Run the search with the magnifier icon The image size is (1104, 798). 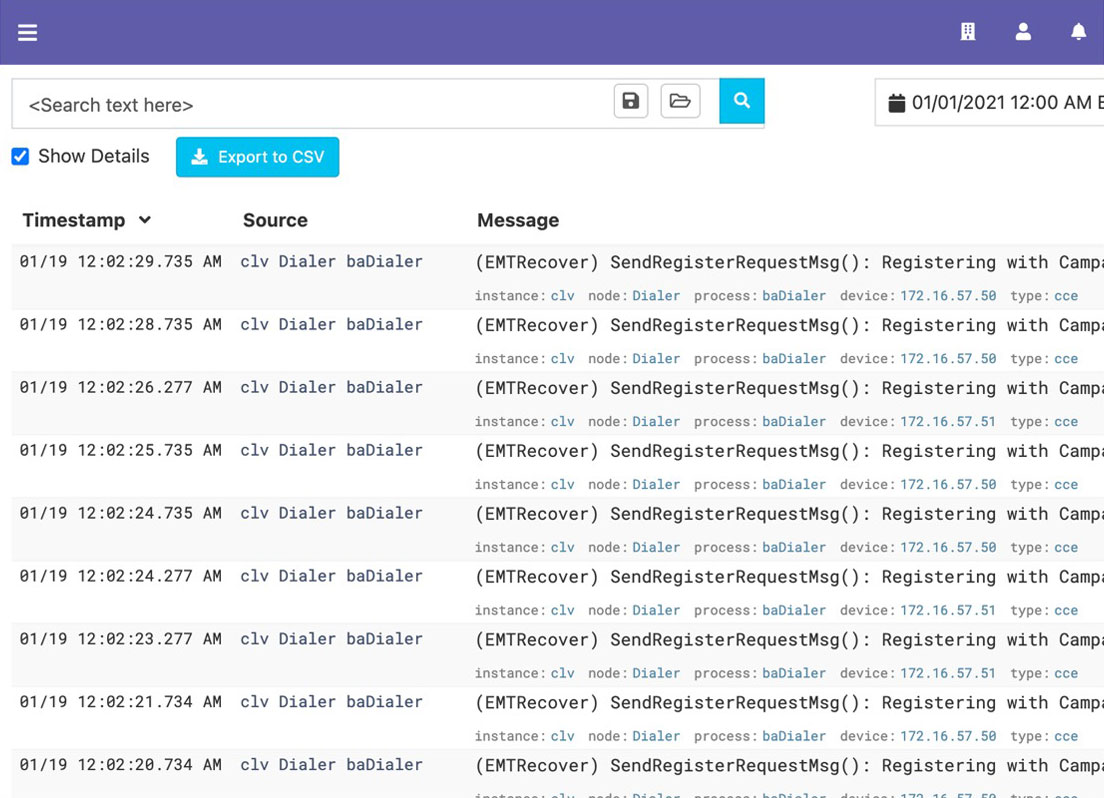tap(741, 100)
